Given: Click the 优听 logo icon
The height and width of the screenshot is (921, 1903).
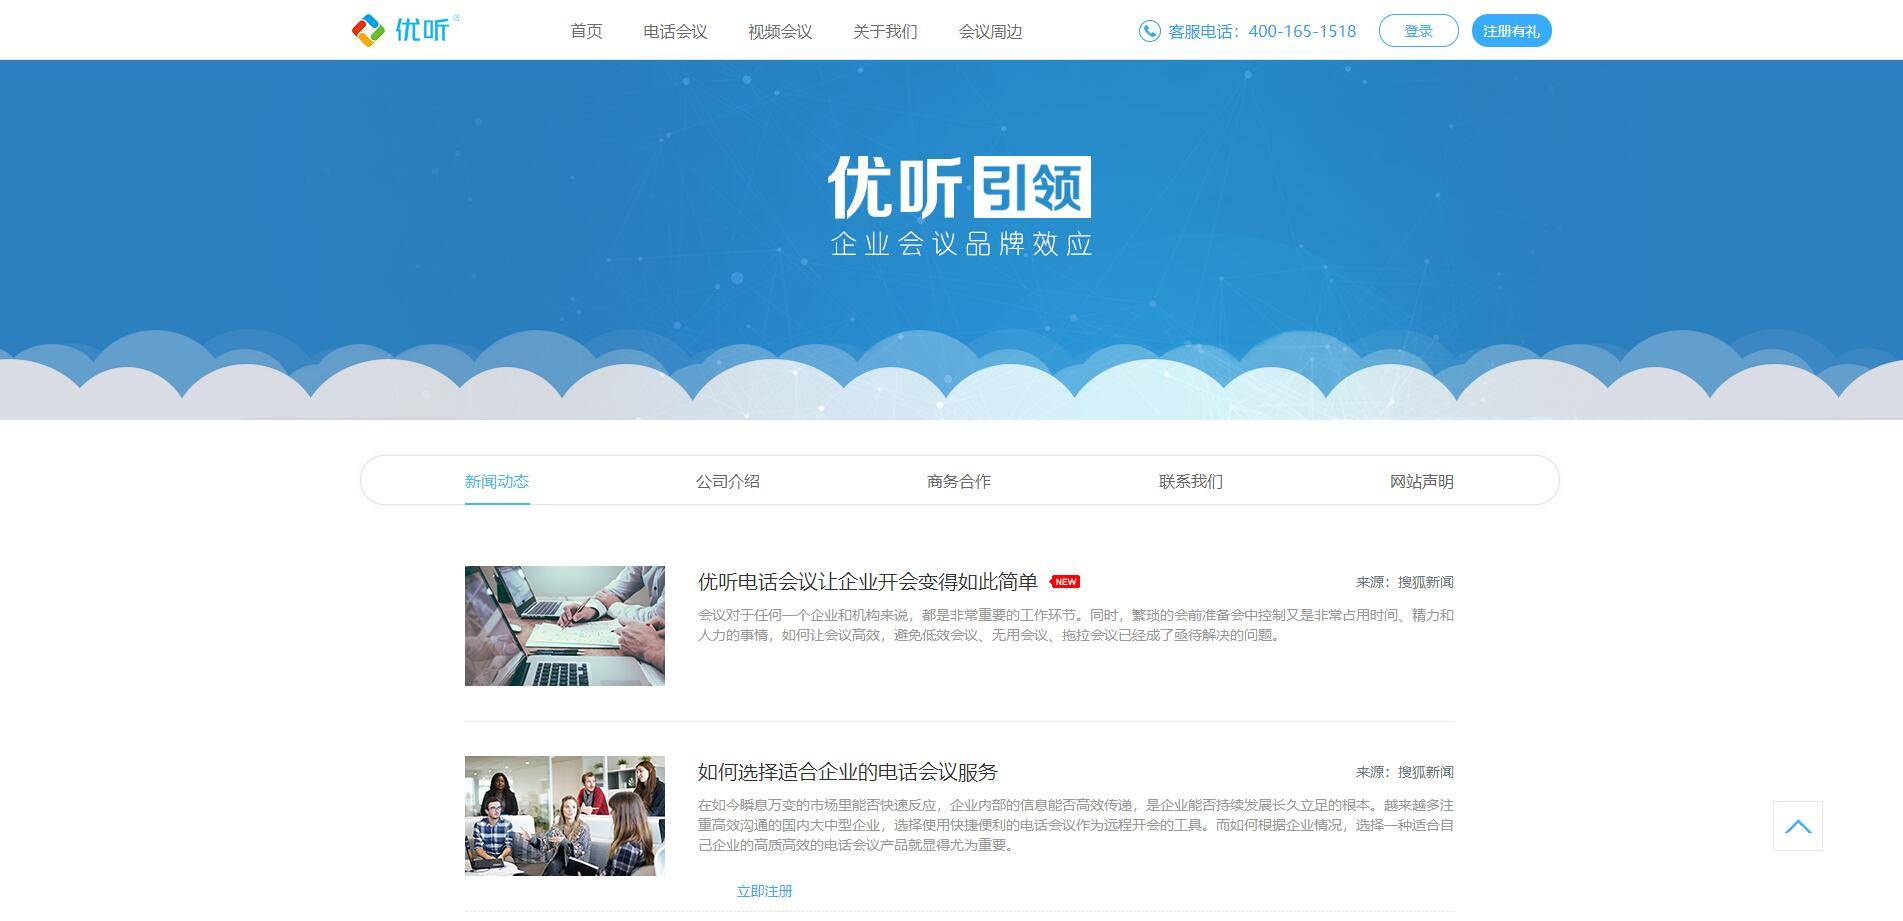Looking at the screenshot, I should 368,31.
